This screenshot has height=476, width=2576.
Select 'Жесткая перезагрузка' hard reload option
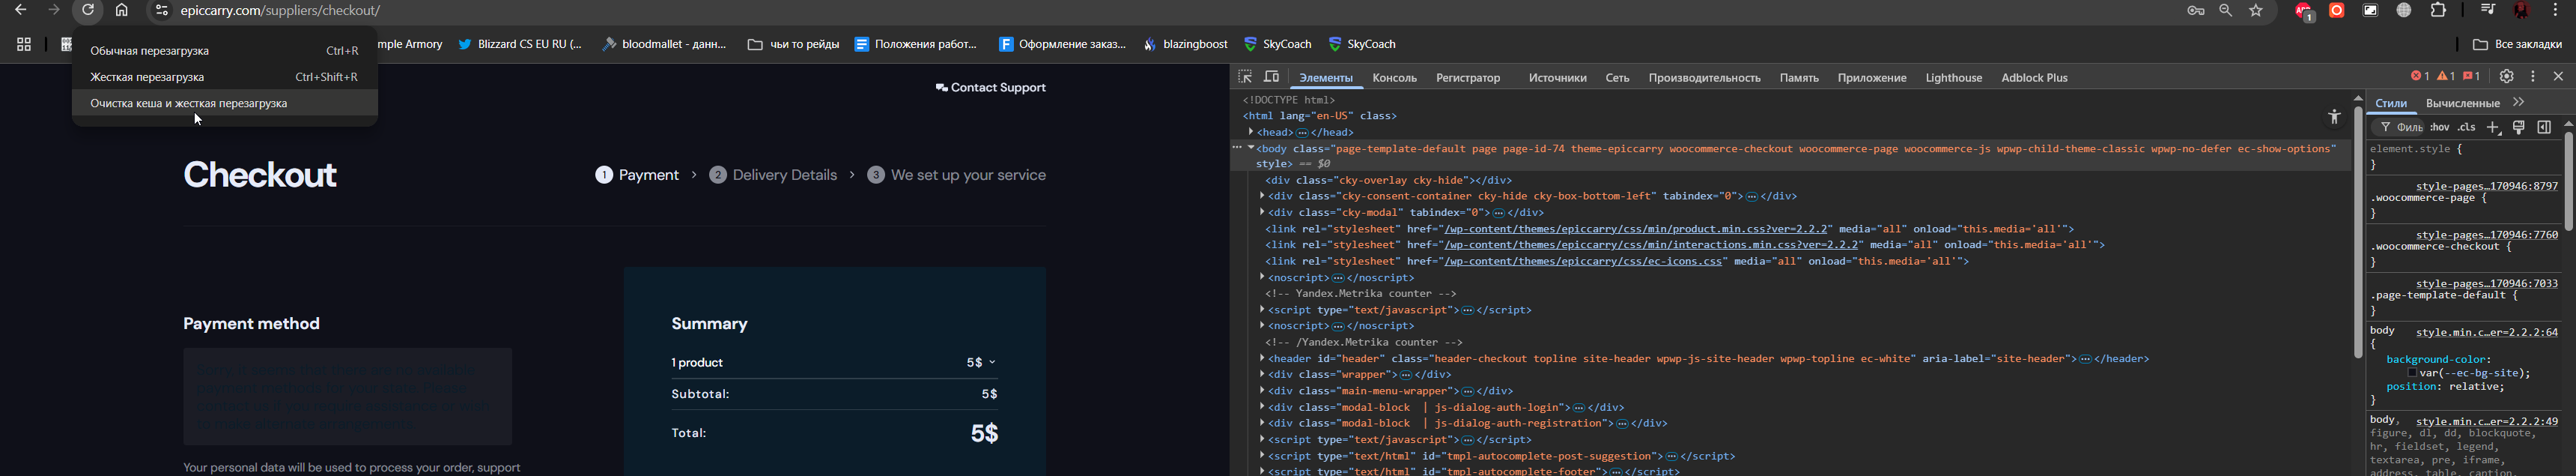point(225,77)
